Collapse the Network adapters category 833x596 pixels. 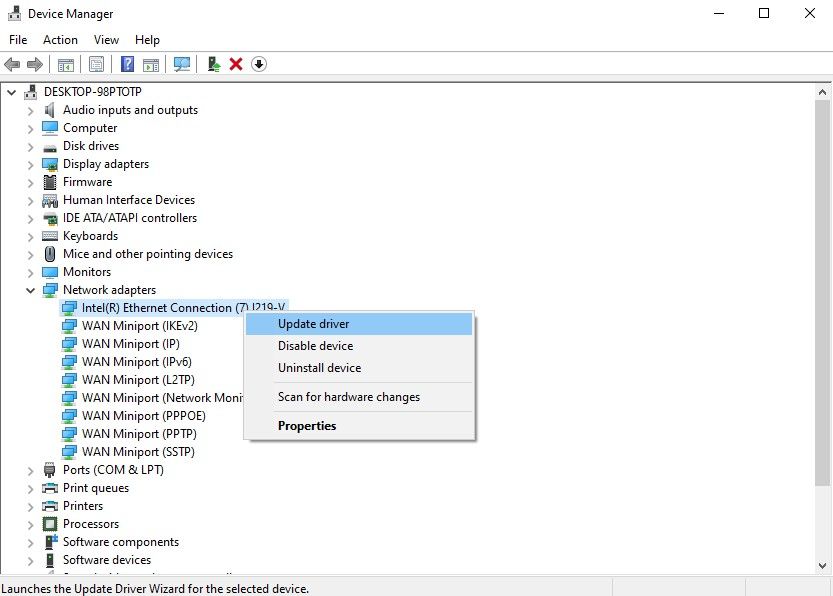pos(30,289)
